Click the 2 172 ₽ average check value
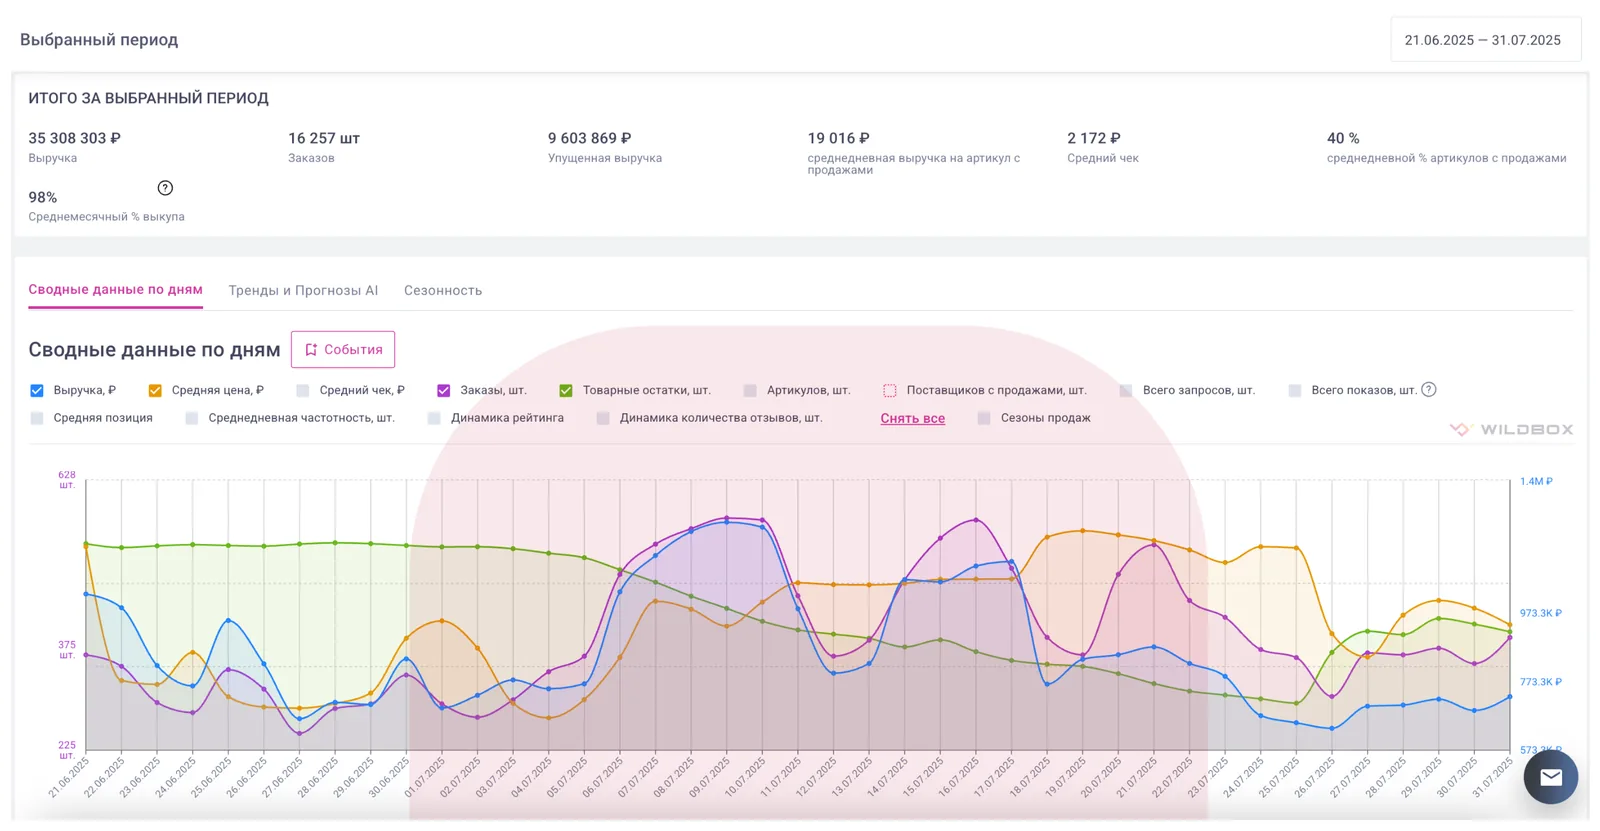The height and width of the screenshot is (831, 1600). point(1094,138)
